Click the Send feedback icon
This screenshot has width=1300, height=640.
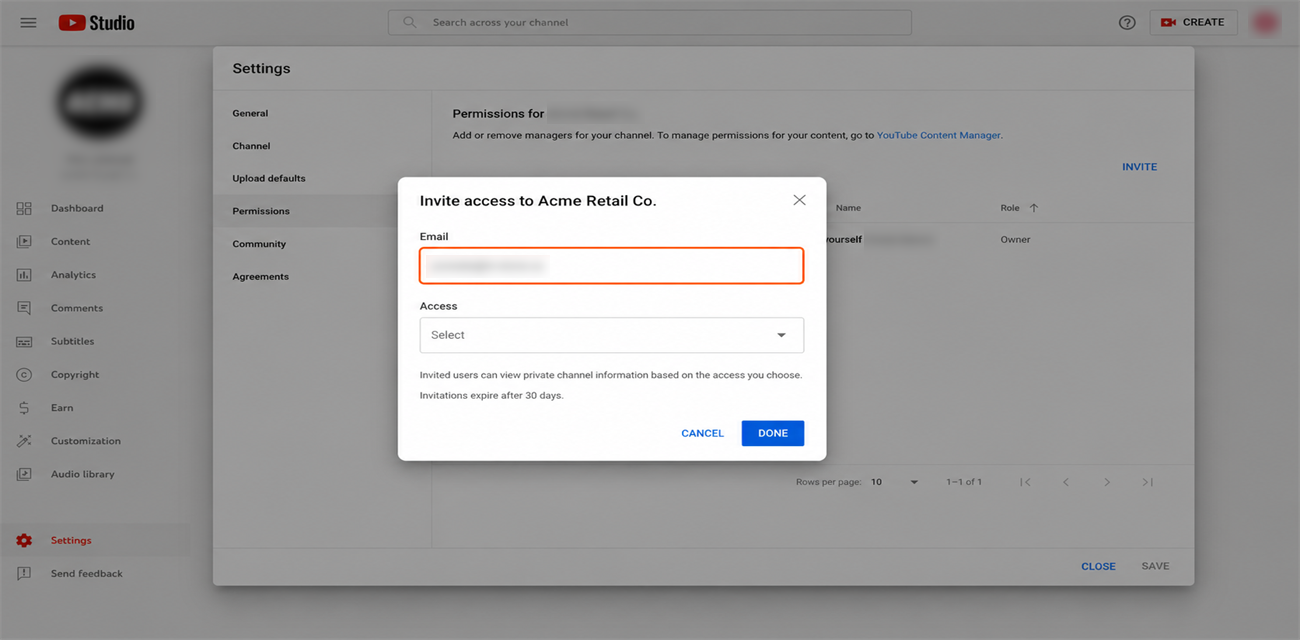coord(24,573)
